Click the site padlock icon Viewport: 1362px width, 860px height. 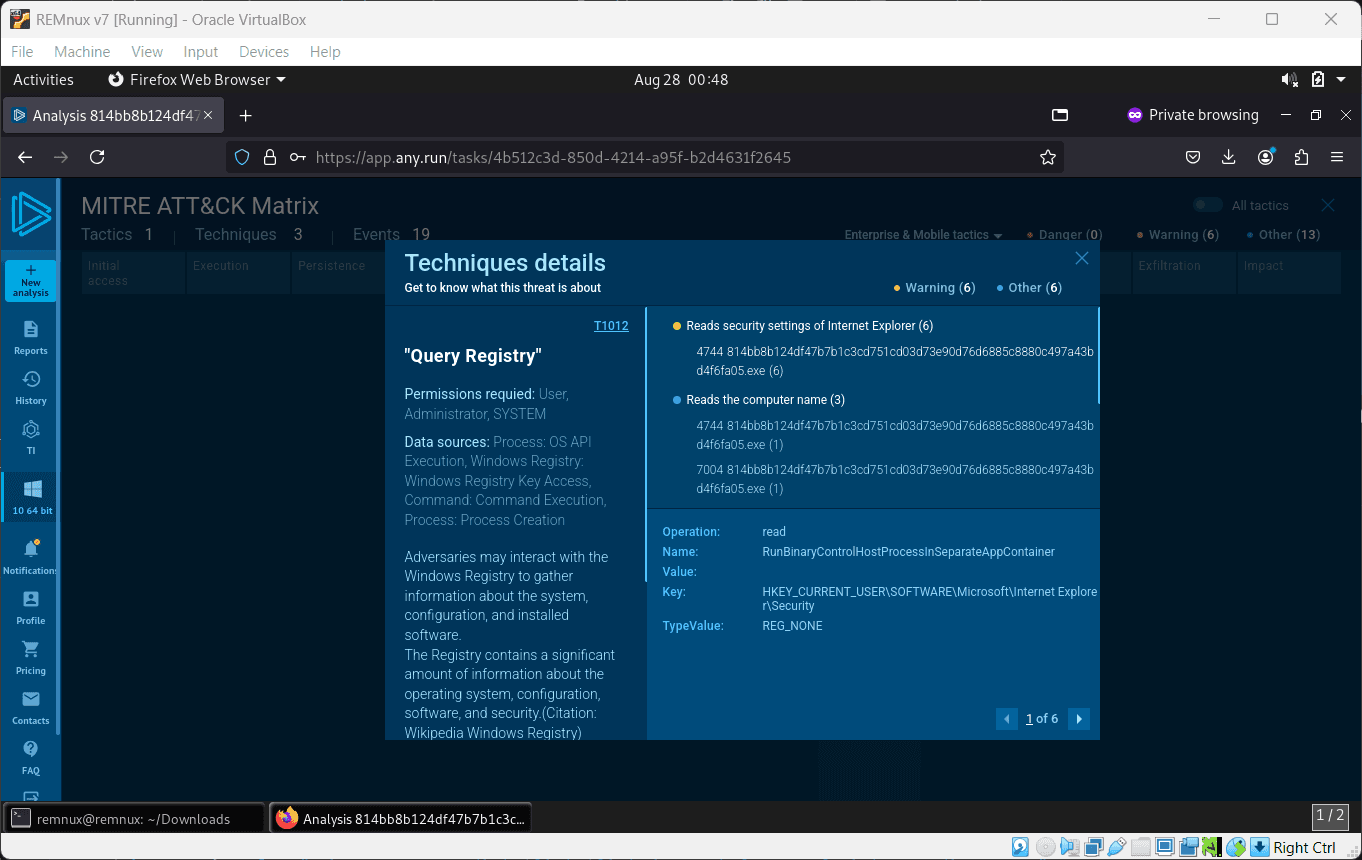[x=269, y=157]
